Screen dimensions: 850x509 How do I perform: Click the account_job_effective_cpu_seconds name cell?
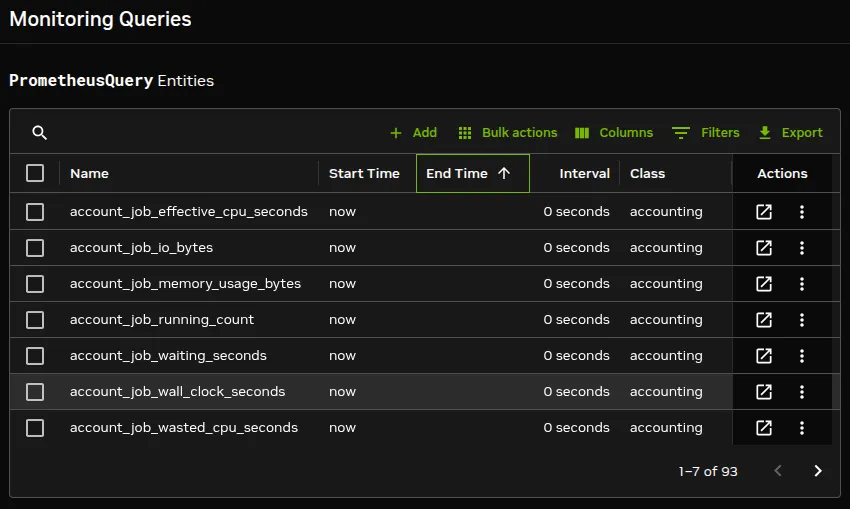(189, 211)
